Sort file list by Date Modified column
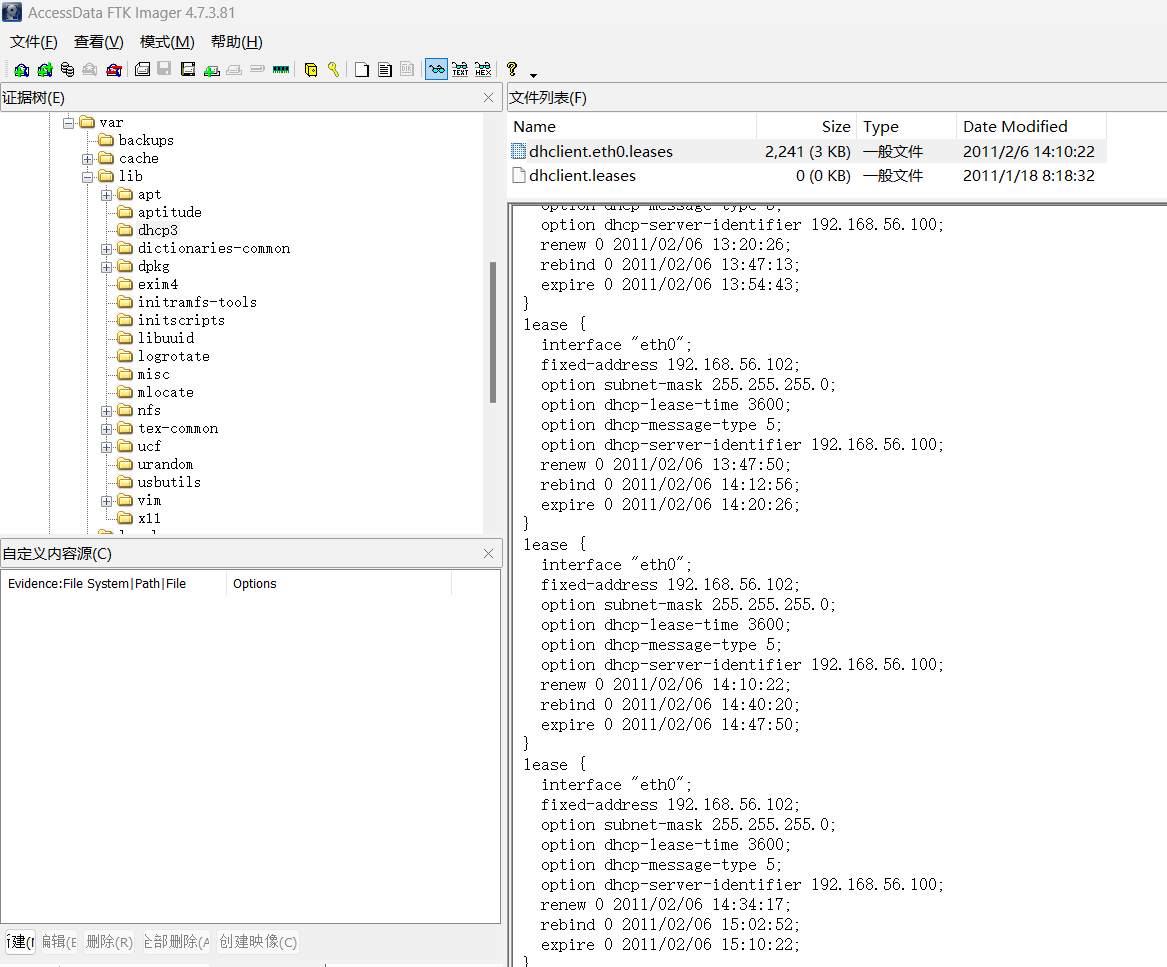This screenshot has width=1167, height=967. pyautogui.click(x=1014, y=127)
